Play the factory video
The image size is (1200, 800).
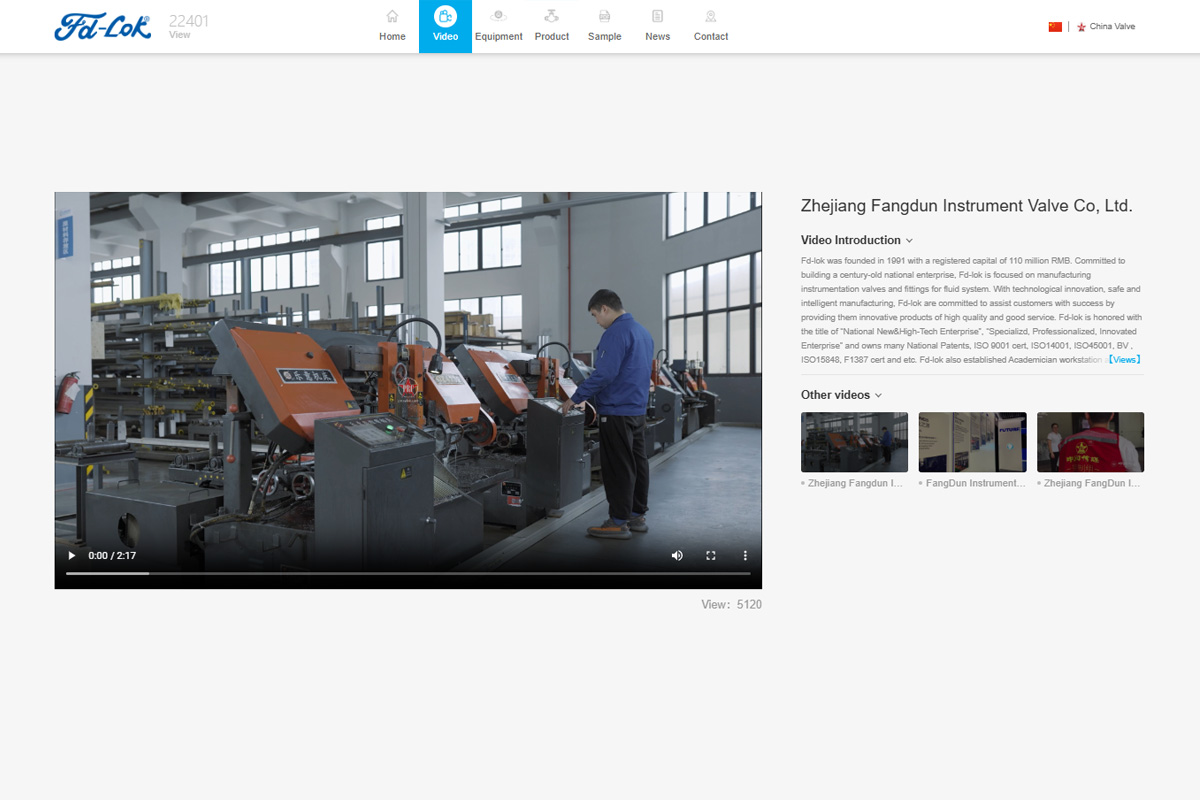pos(71,555)
